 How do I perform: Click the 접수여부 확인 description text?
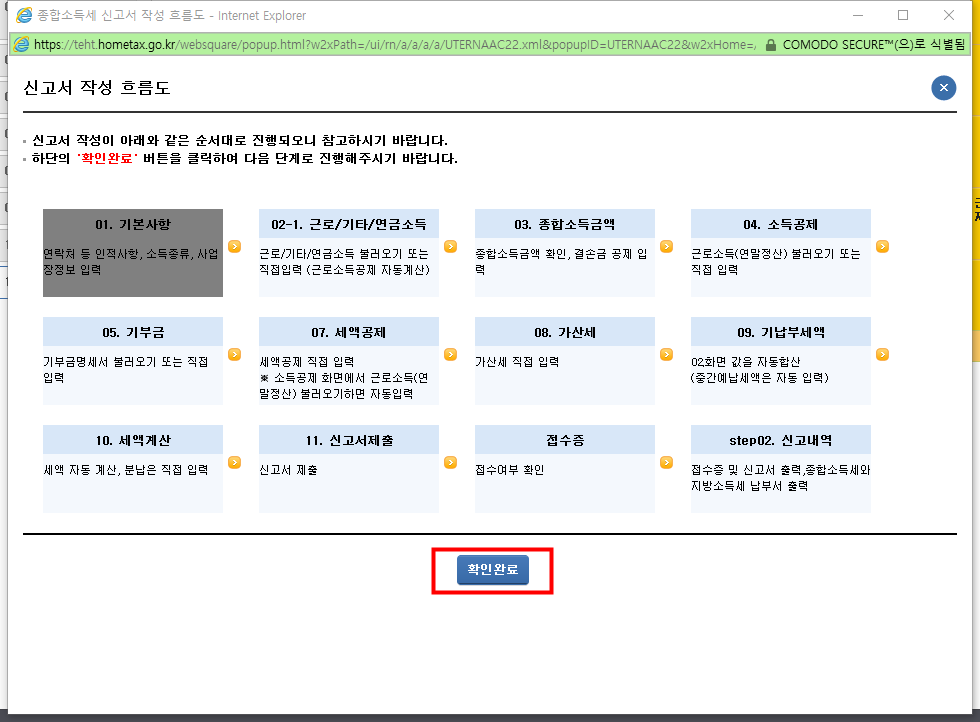tap(509, 470)
